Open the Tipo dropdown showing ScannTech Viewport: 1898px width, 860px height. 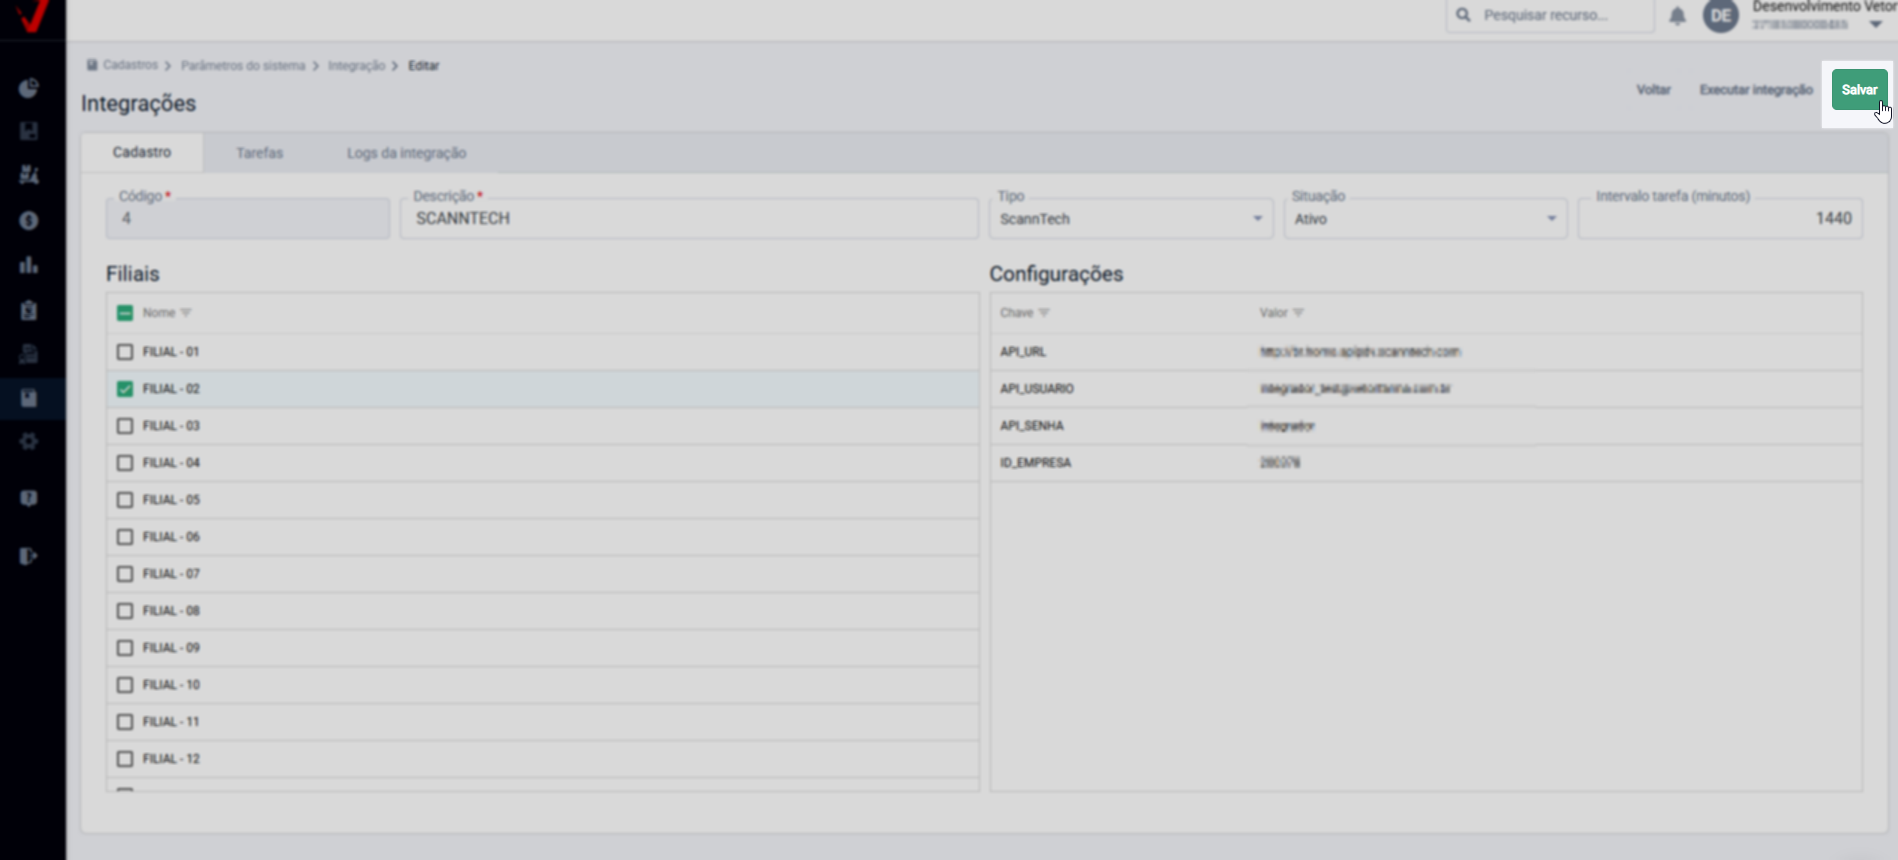[x=1130, y=219]
